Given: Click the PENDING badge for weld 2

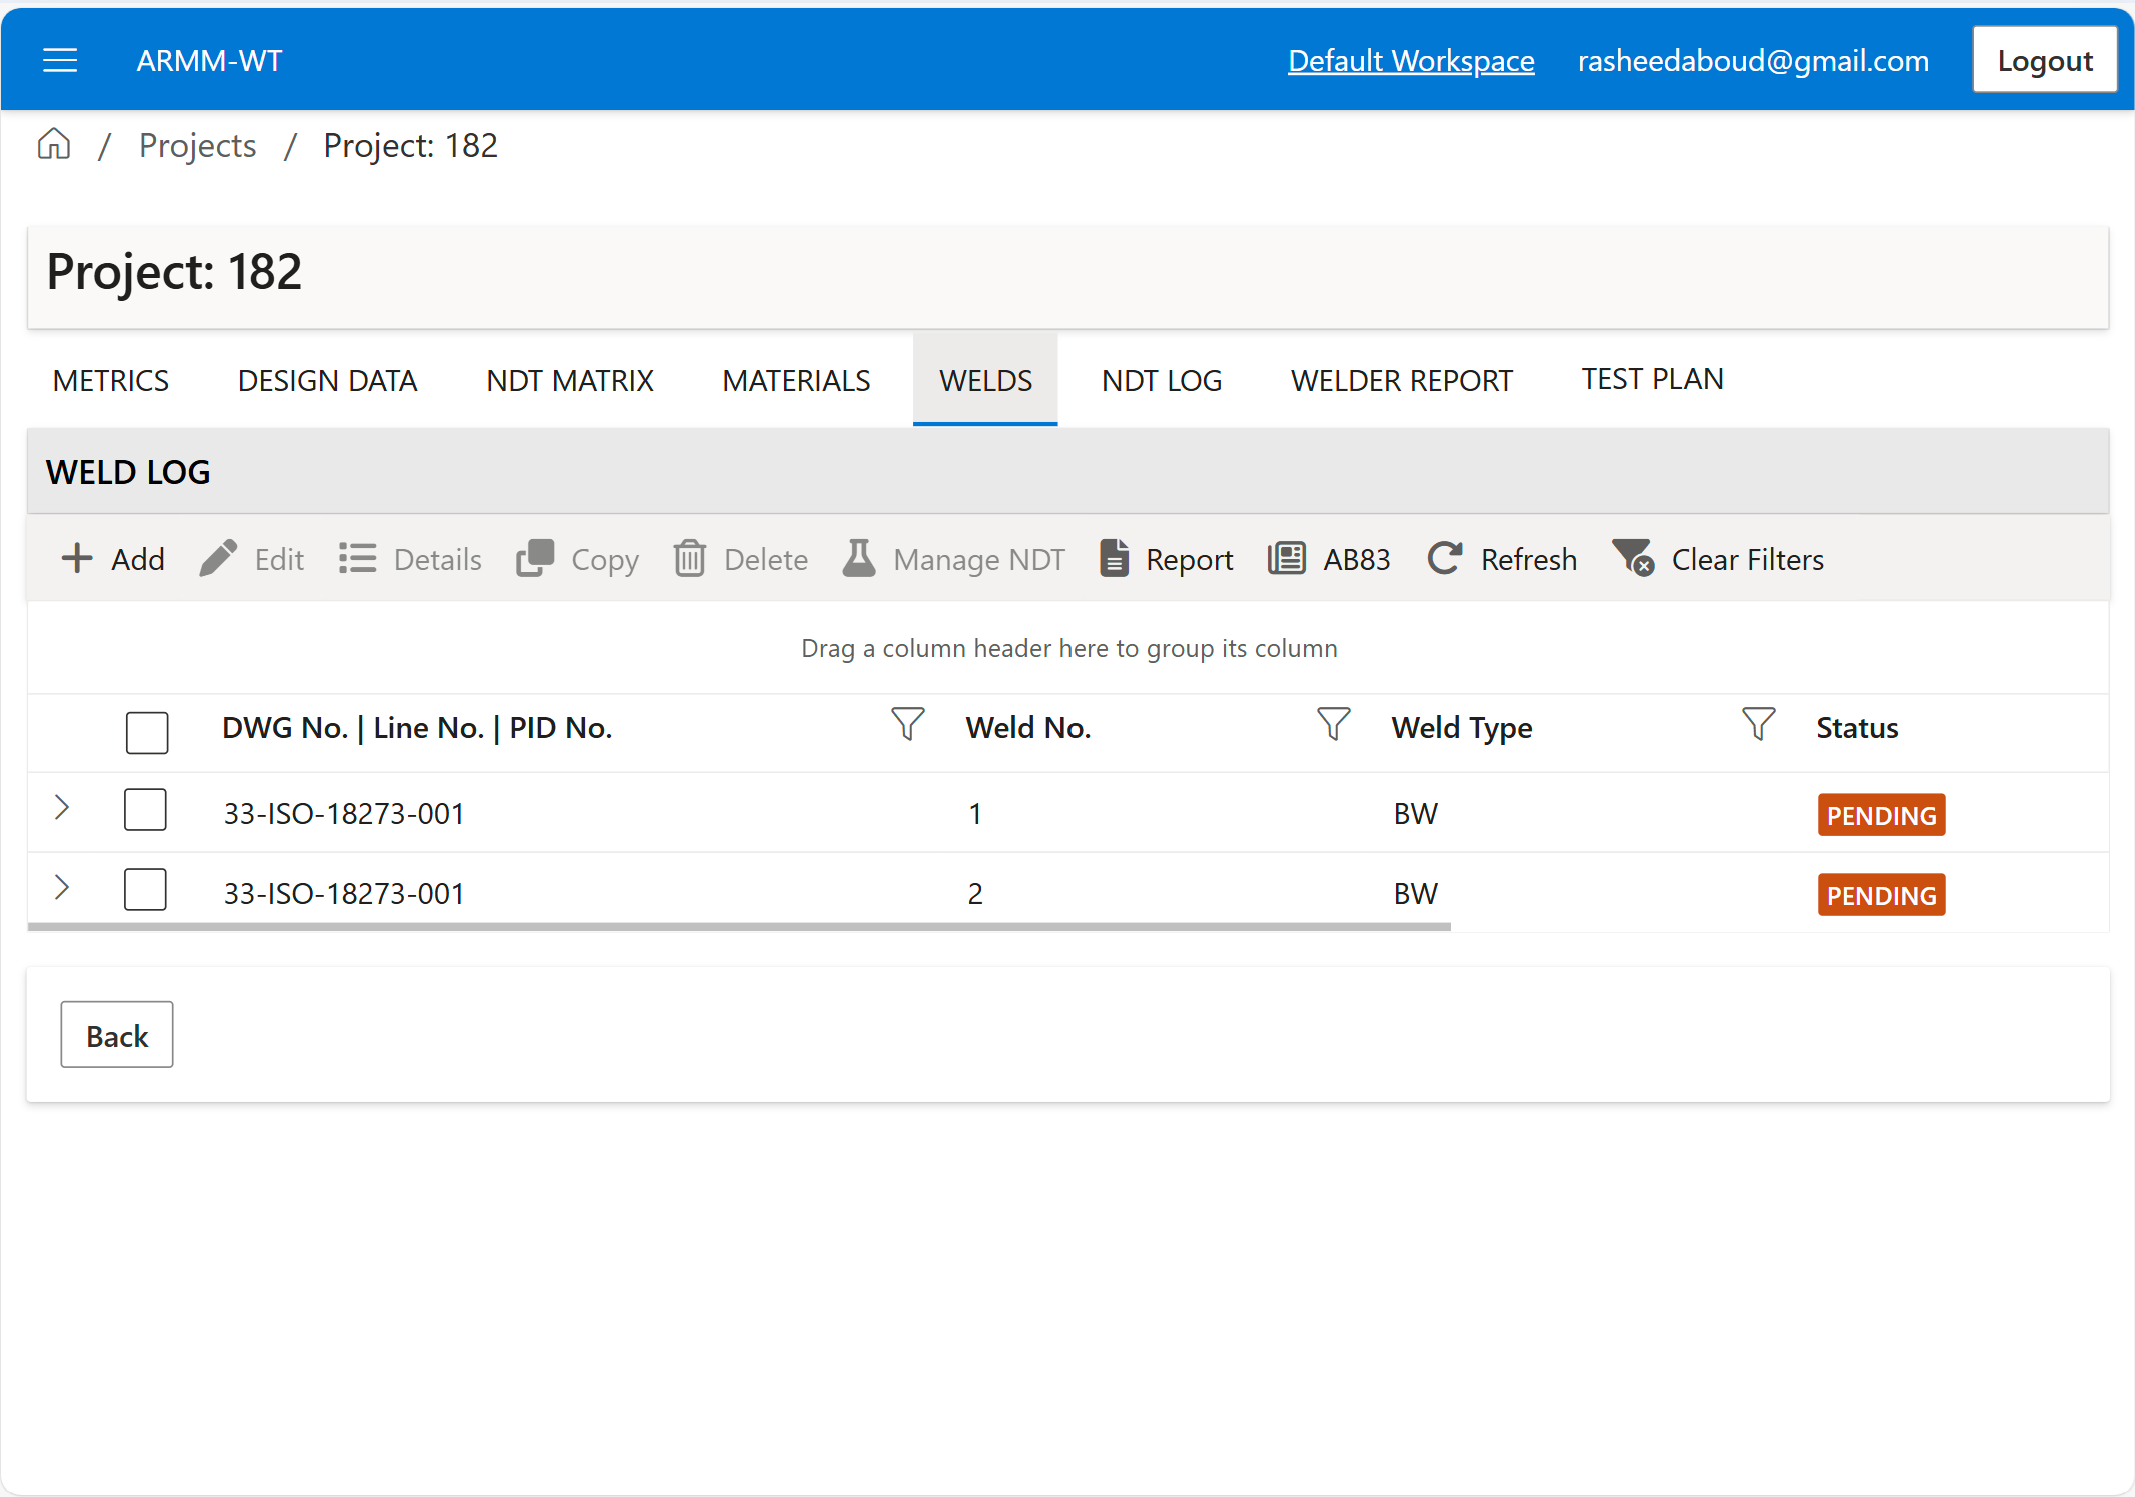Looking at the screenshot, I should coord(1881,895).
